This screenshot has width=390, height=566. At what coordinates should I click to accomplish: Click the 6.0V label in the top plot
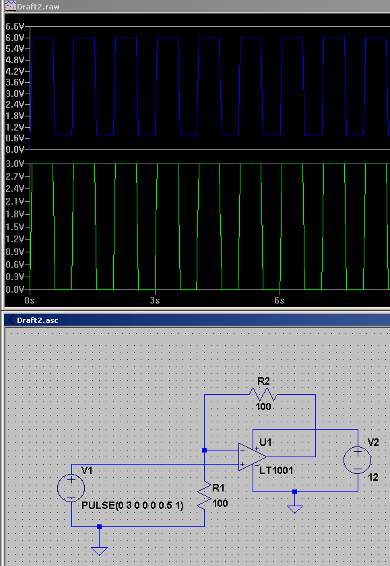(x=15, y=38)
